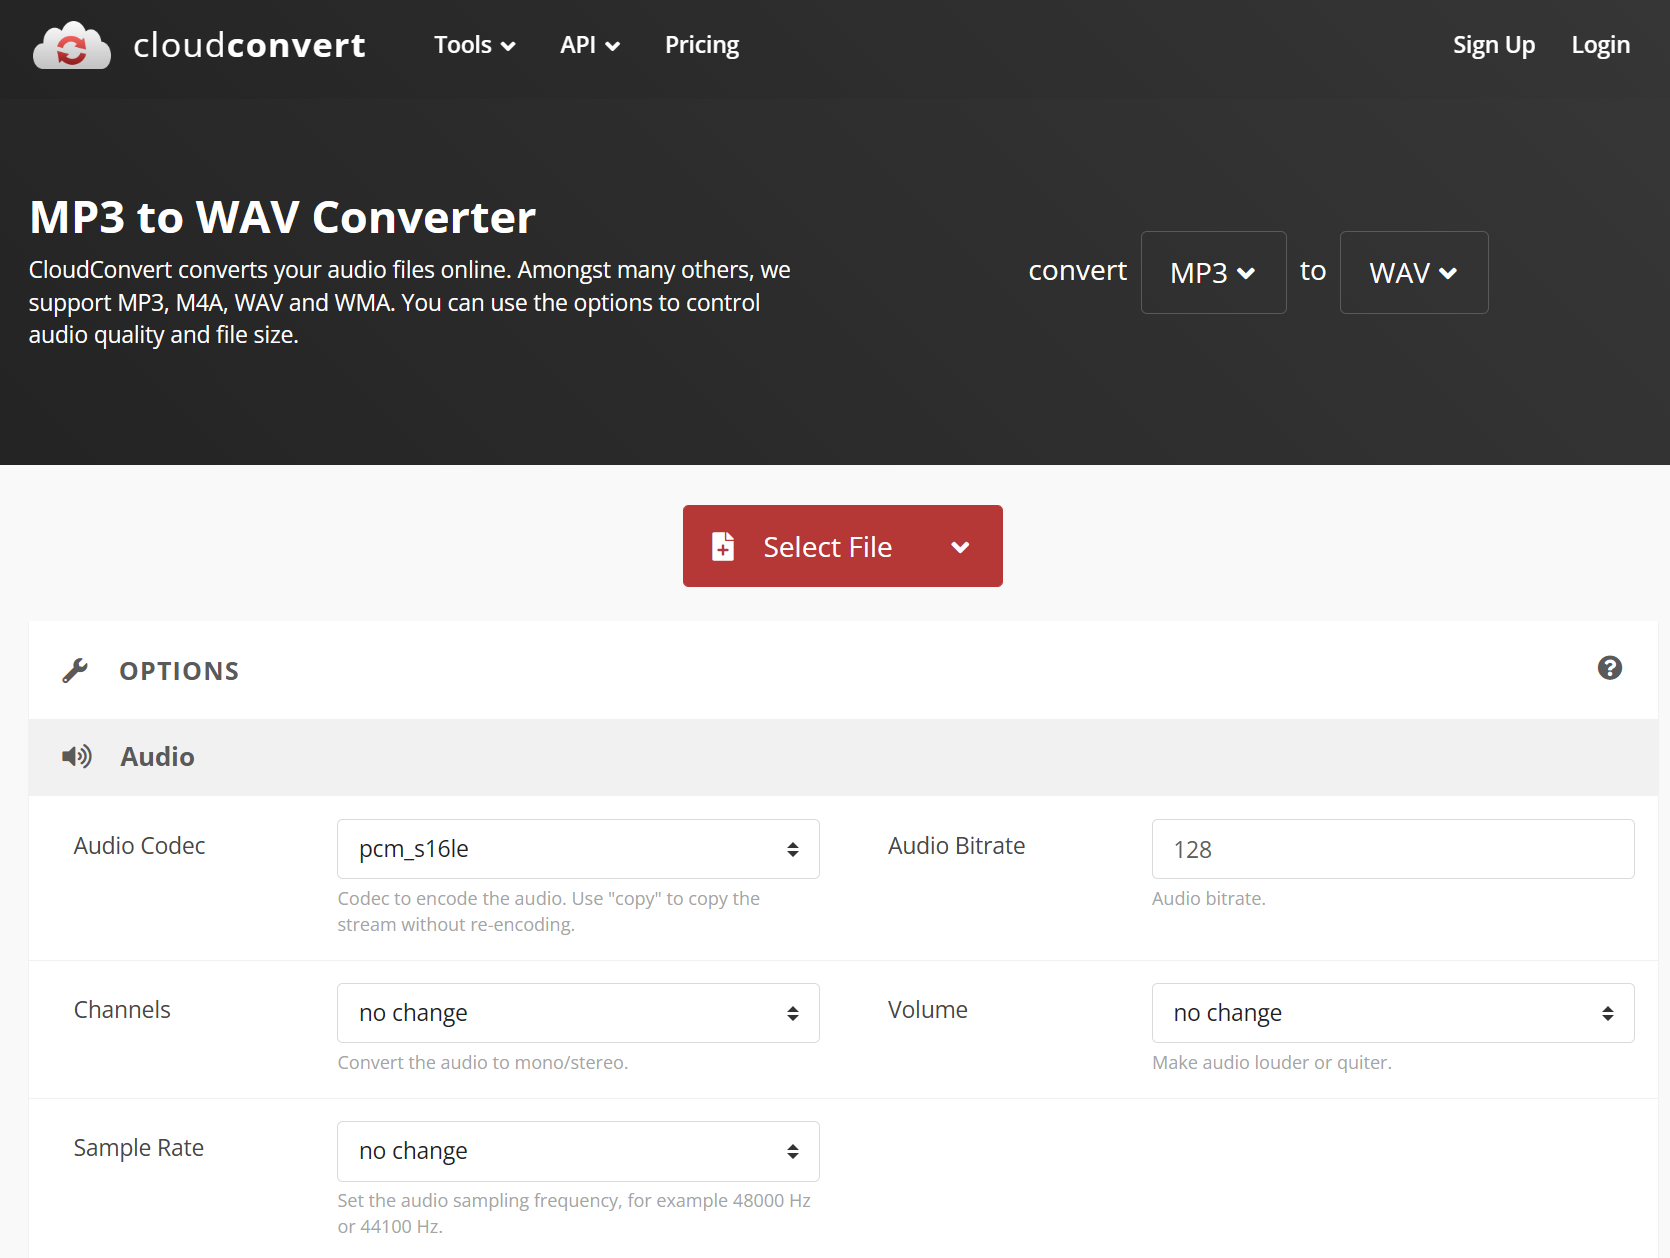Open the Tools menu
This screenshot has width=1670, height=1258.
pyautogui.click(x=474, y=45)
